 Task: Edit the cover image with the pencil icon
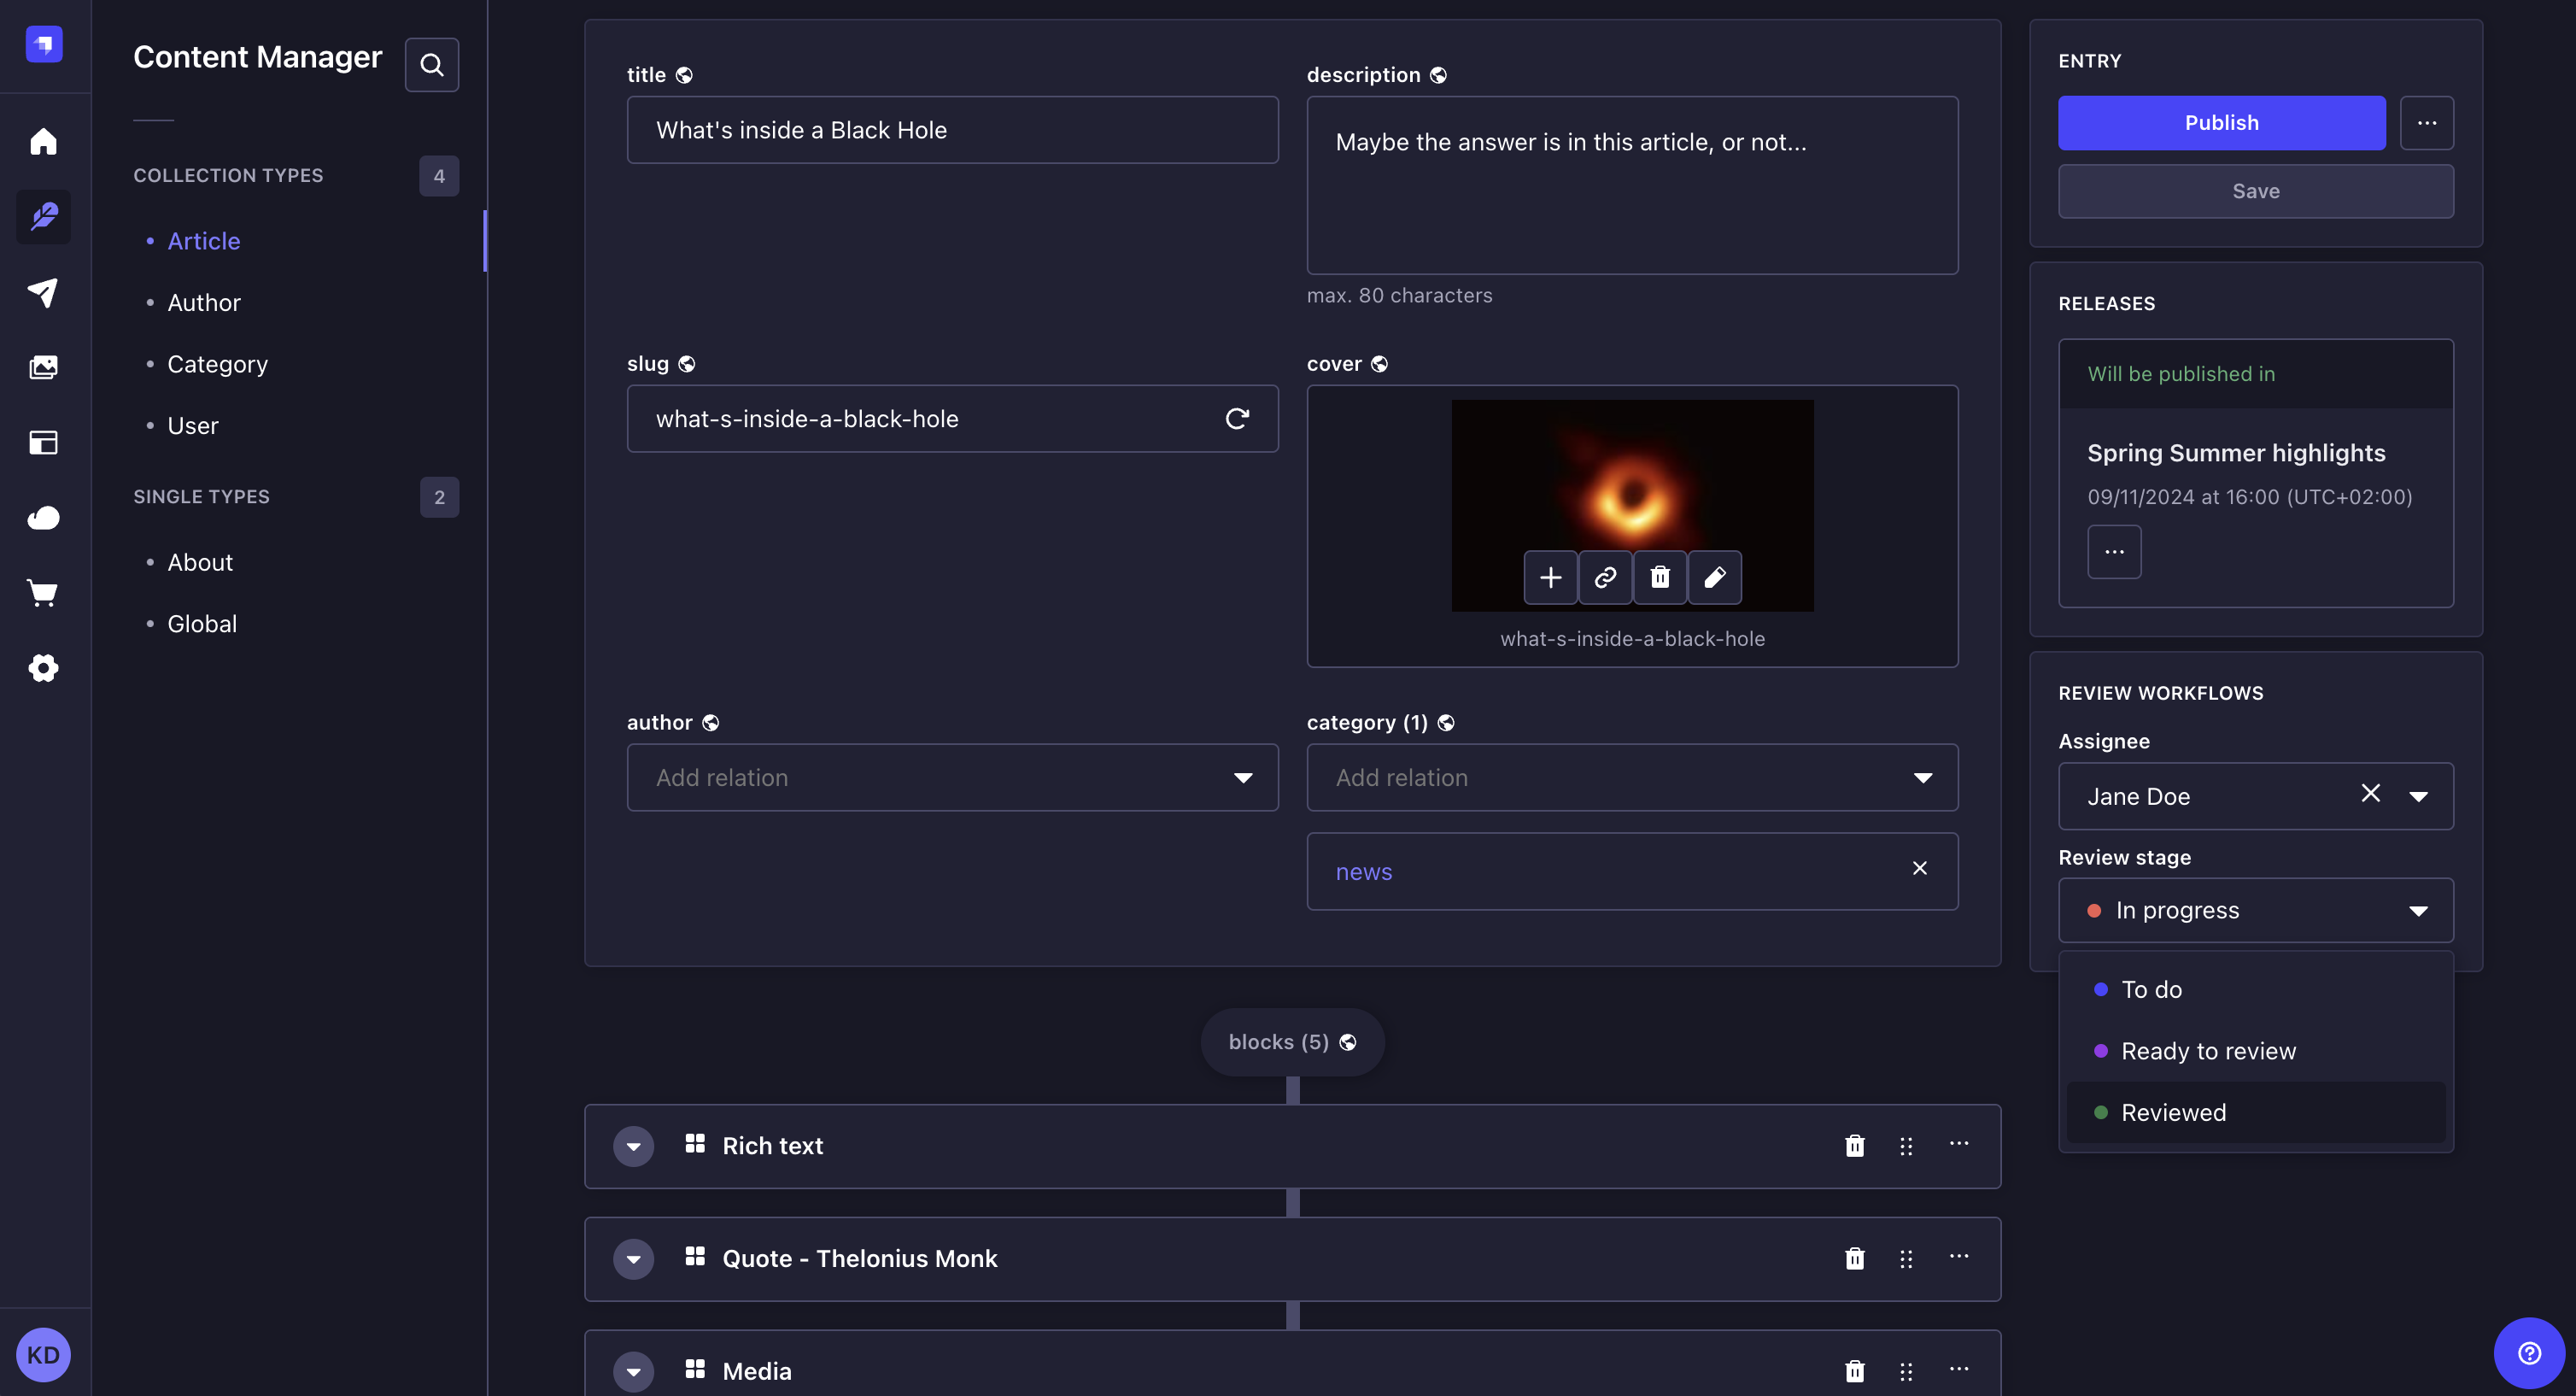[1714, 577]
